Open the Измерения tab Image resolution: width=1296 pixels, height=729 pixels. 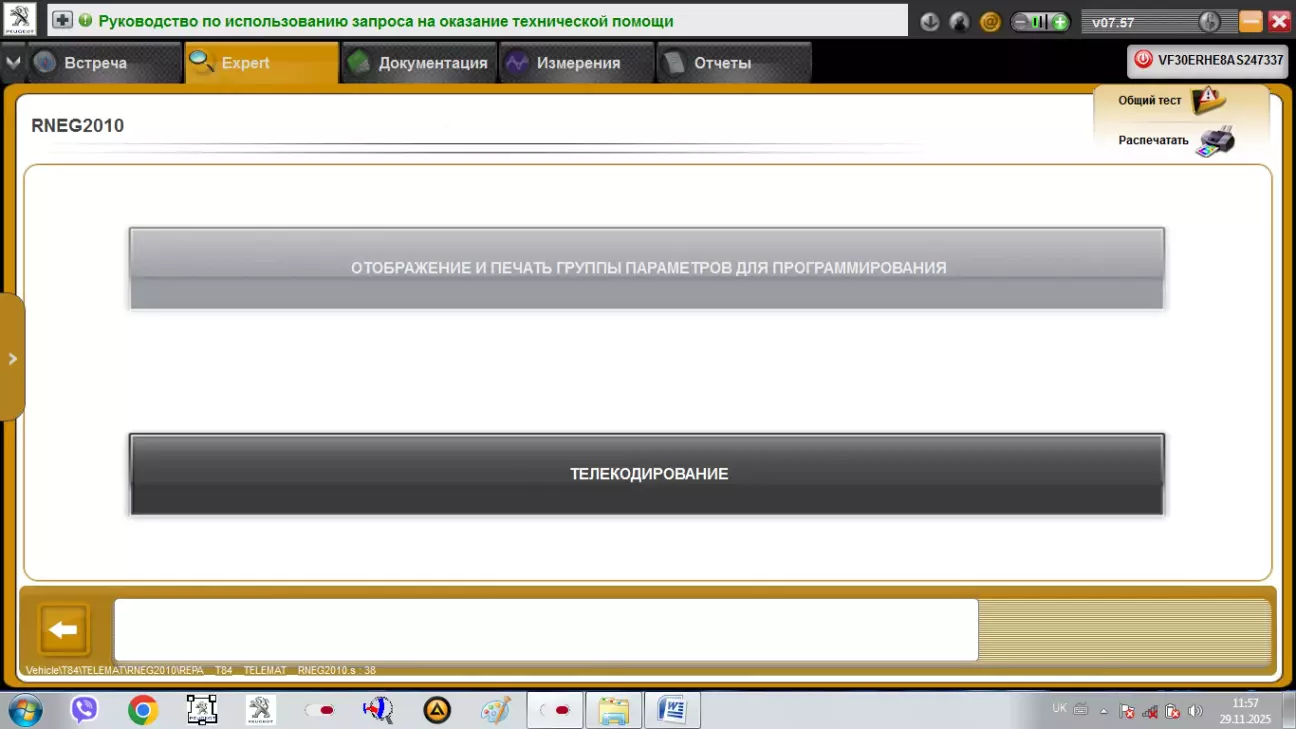coord(577,63)
